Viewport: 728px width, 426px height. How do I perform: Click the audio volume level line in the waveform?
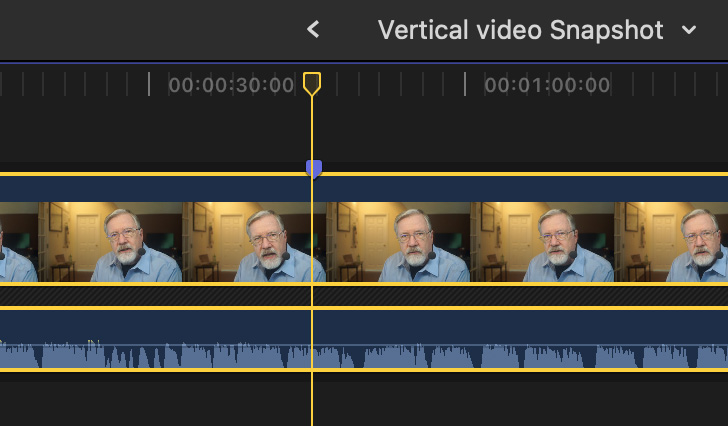[x=450, y=345]
